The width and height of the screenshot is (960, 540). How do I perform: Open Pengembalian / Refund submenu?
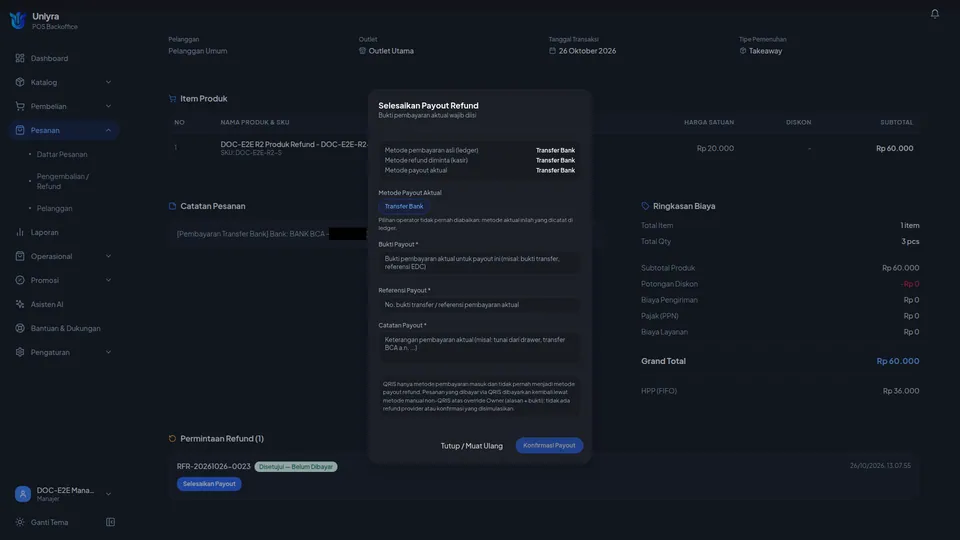64,181
